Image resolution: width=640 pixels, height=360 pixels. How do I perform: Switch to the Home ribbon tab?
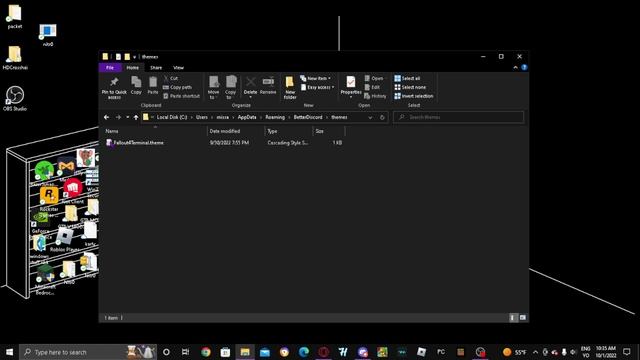point(132,67)
